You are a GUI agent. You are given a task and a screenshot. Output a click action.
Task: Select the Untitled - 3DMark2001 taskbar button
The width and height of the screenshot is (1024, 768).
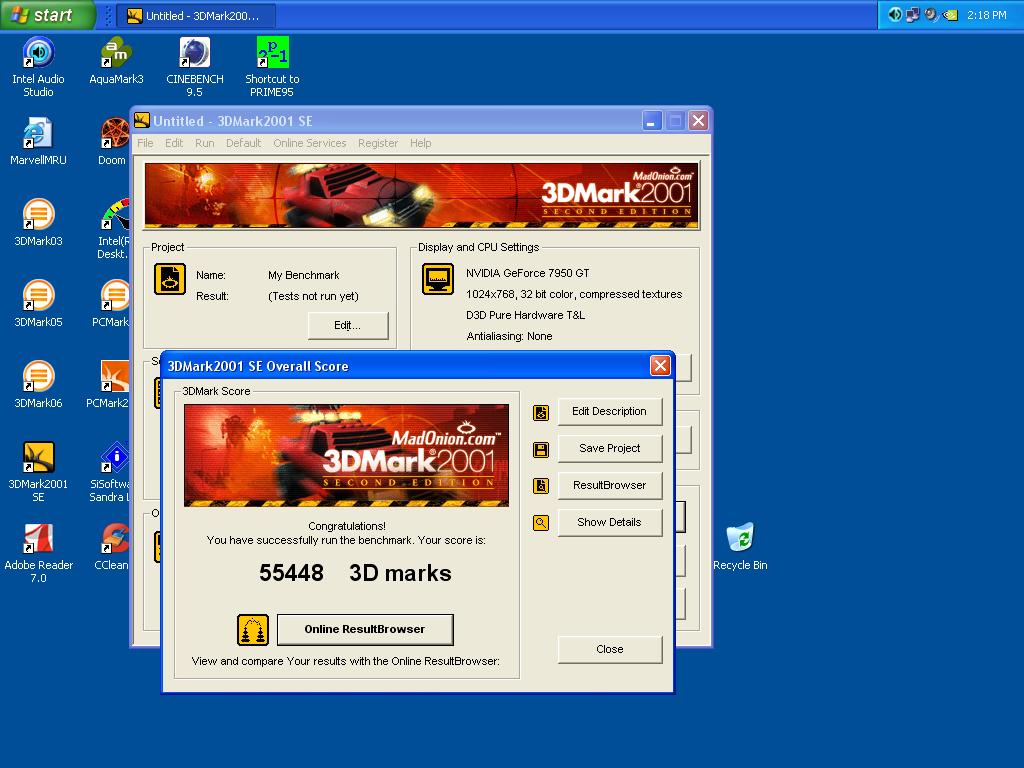(x=196, y=16)
